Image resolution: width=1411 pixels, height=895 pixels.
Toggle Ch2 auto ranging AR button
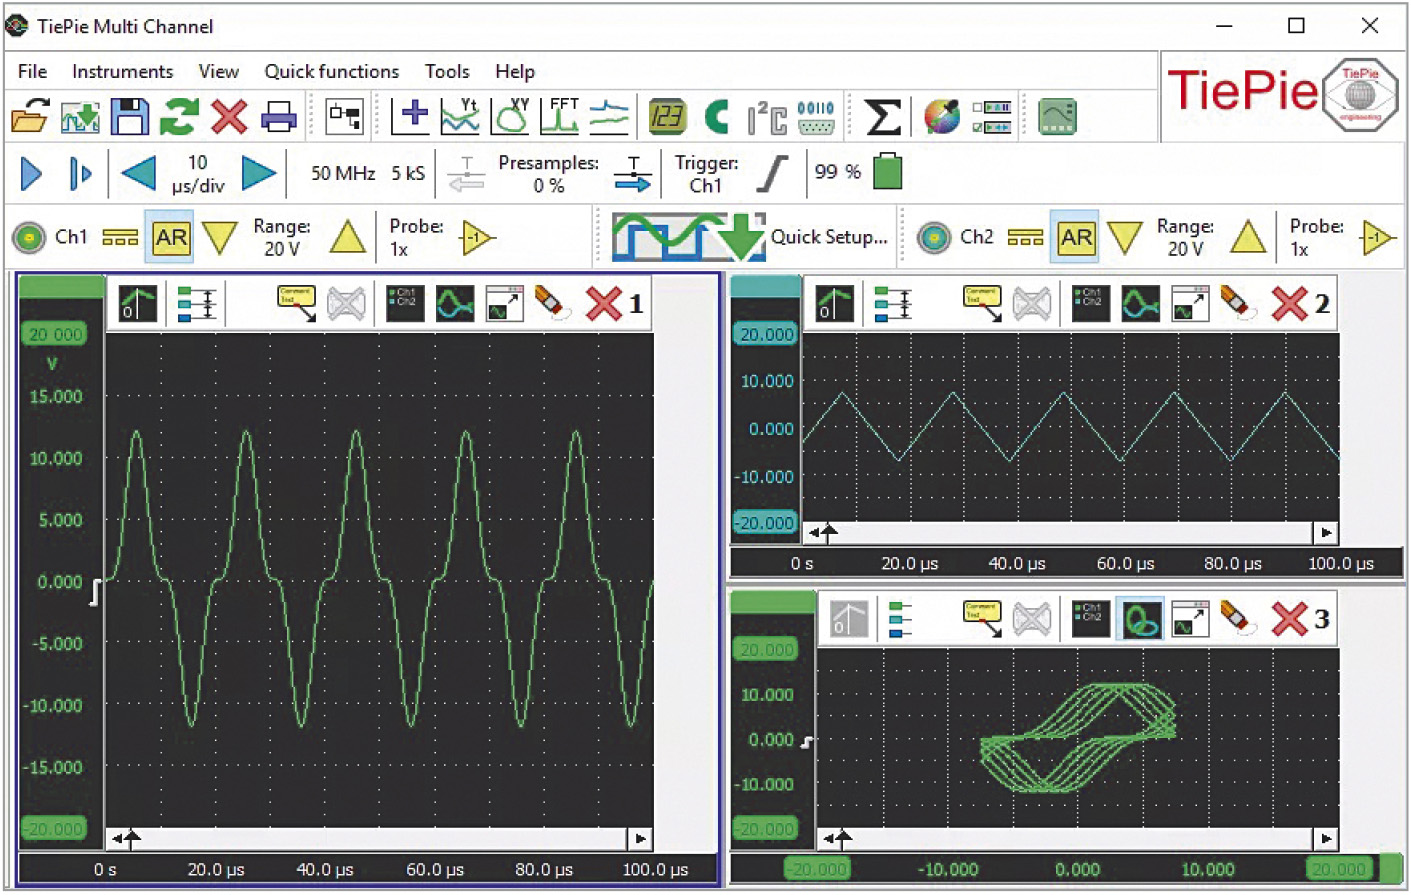click(x=1075, y=237)
